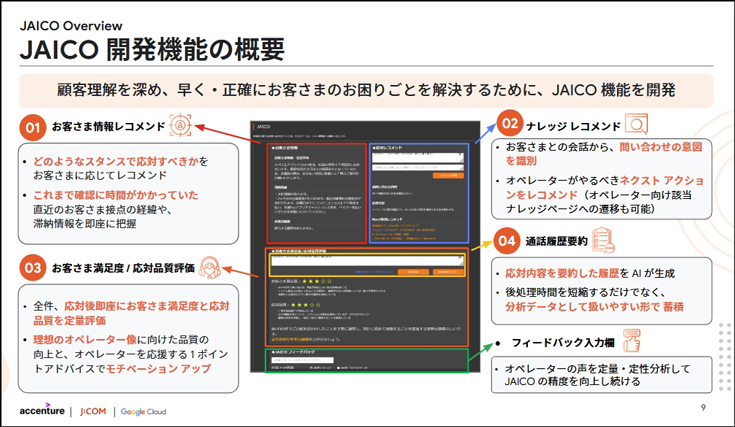Click the red text 応対内容を要約した履歴
The image size is (735, 427).
point(562,273)
